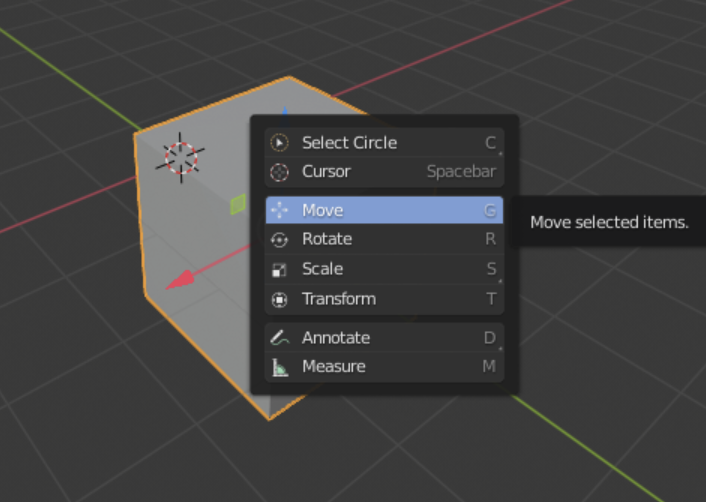Click the 'S' shortcut beside Scale

click(x=491, y=269)
